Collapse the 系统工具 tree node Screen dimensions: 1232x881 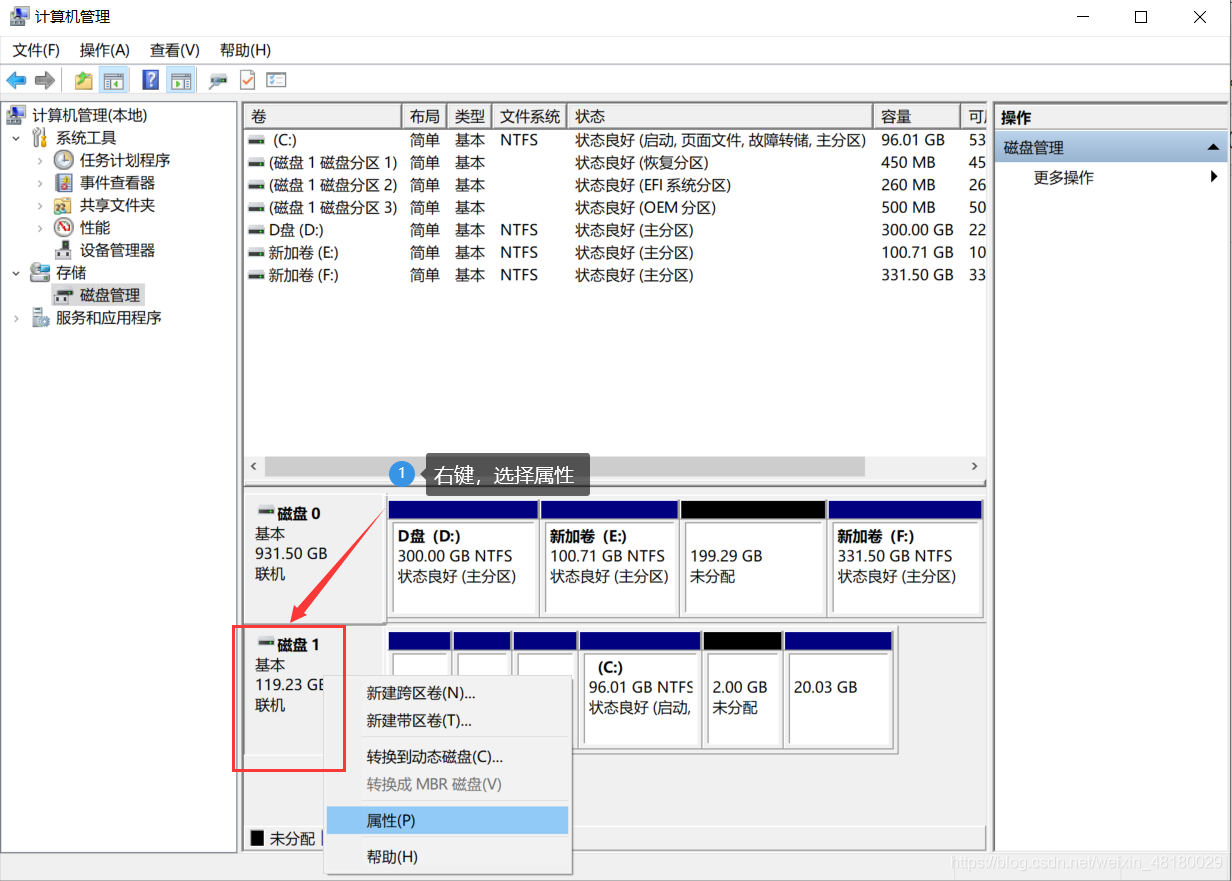[x=16, y=138]
